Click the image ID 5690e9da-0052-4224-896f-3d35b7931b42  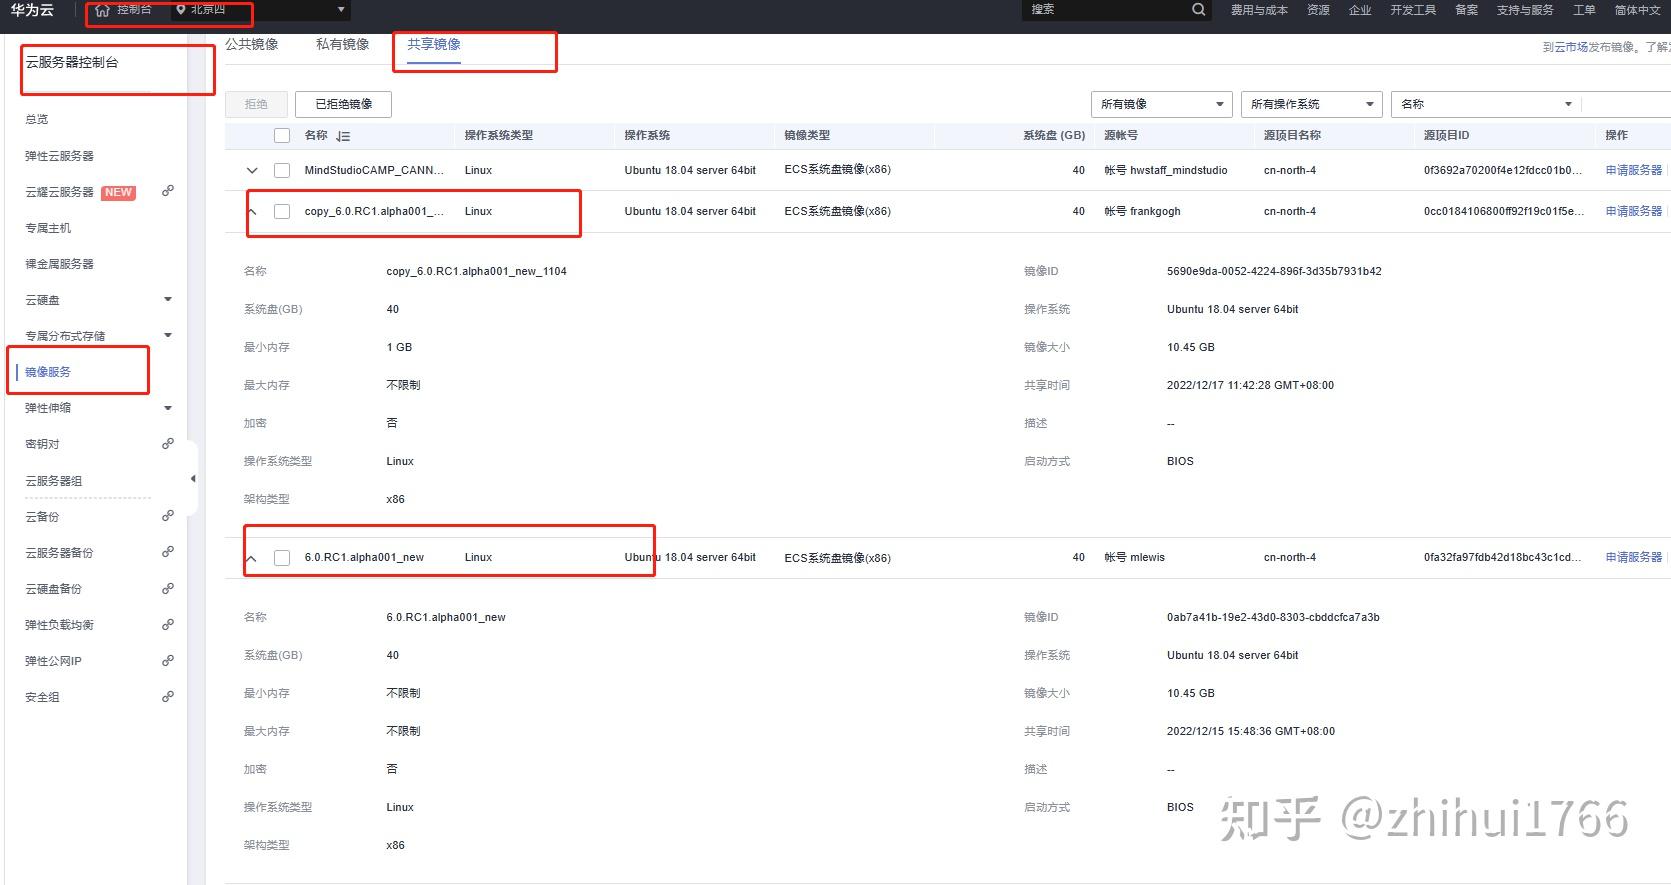pyautogui.click(x=1274, y=271)
